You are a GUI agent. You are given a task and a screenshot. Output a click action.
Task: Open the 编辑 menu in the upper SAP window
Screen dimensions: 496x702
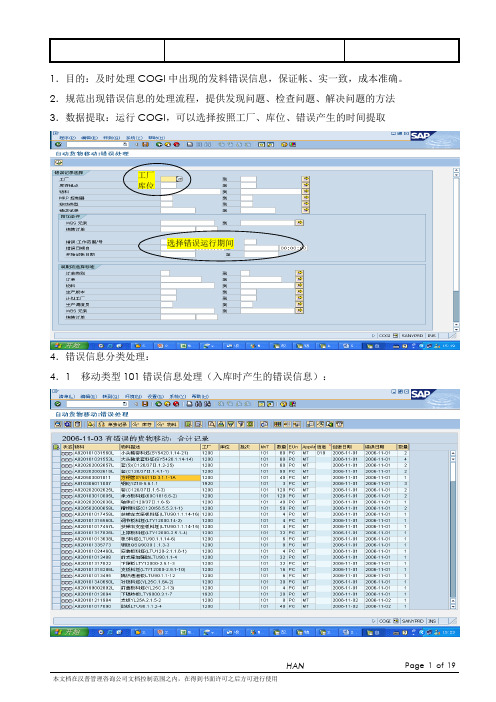(84, 137)
